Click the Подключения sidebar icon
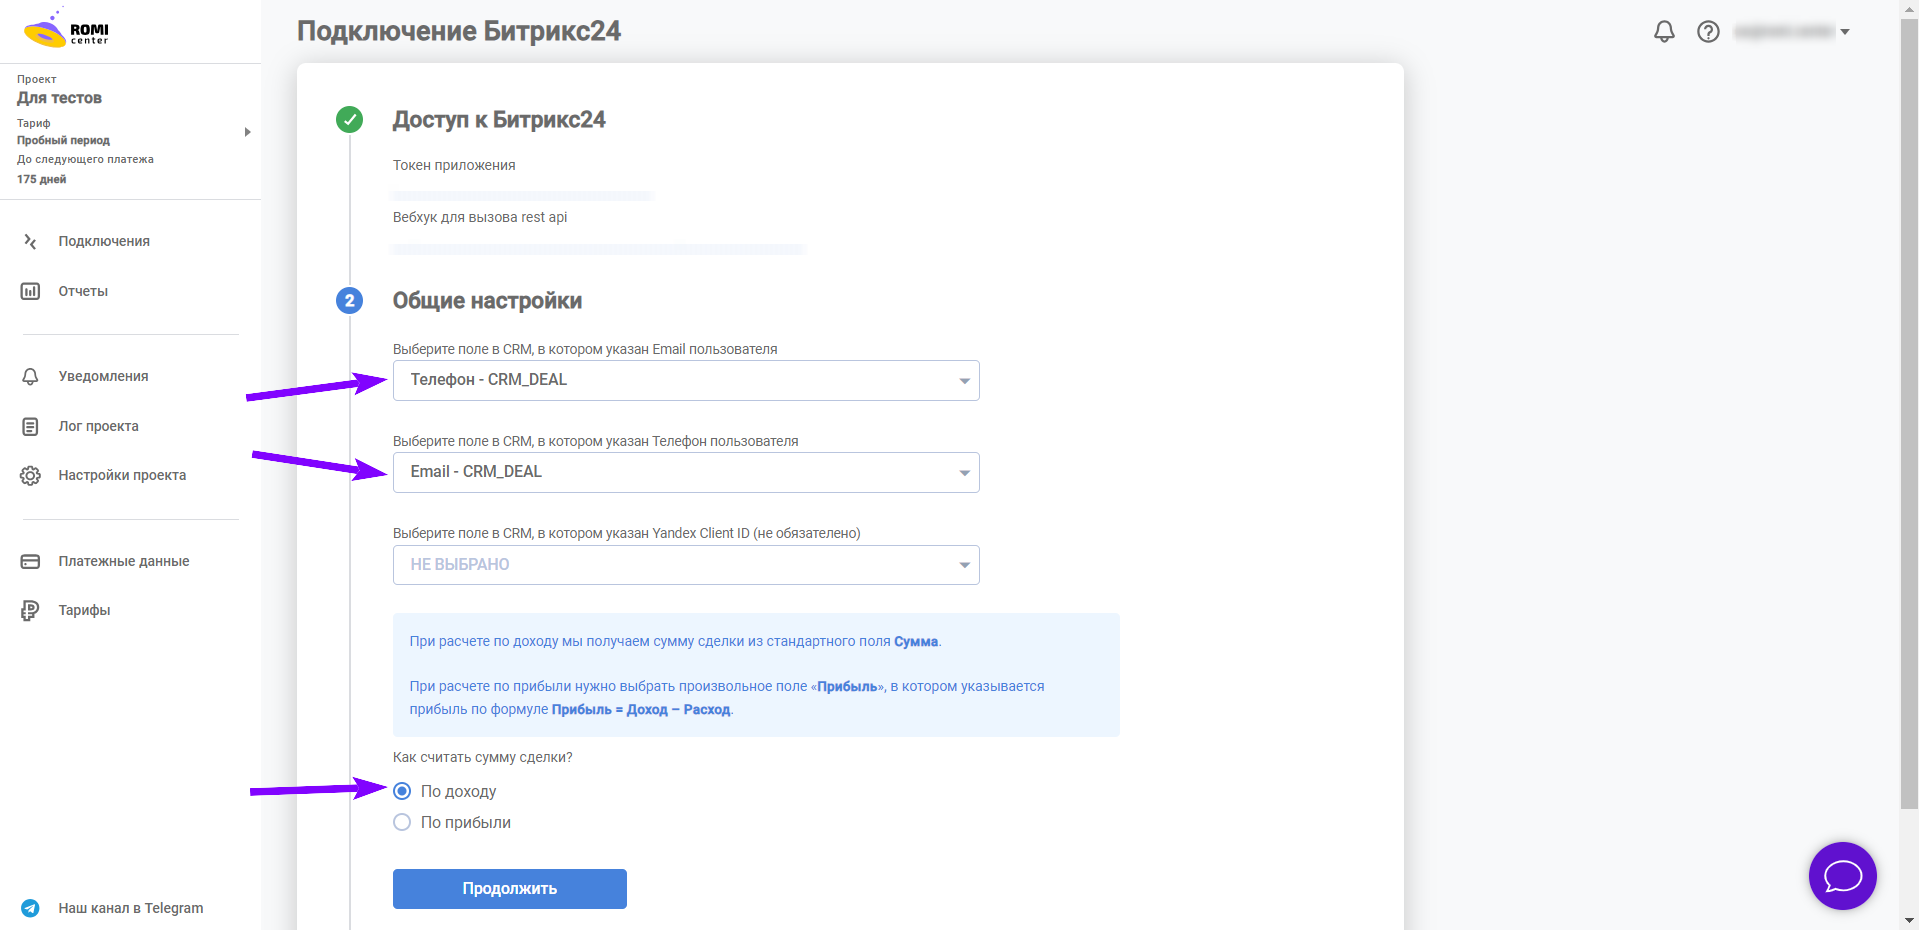Screen dimensions: 1919x930 (x=30, y=241)
